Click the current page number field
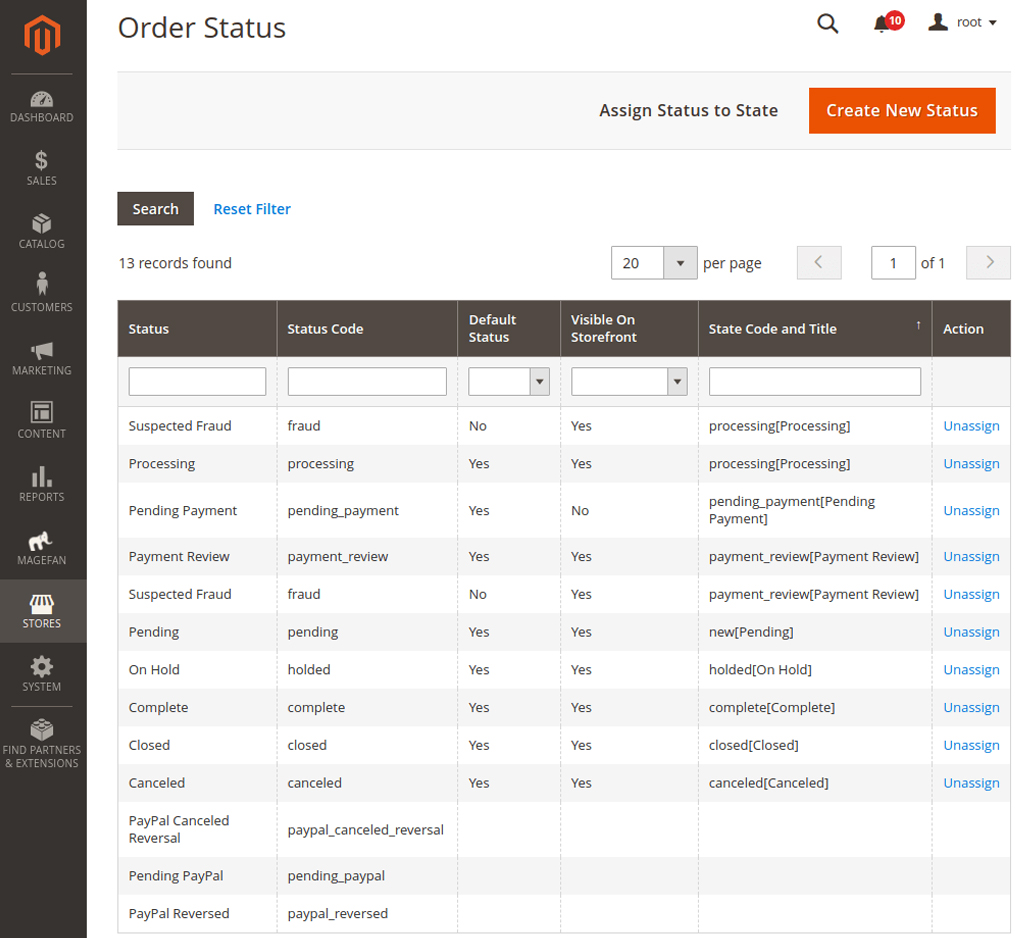The height and width of the screenshot is (938, 1015). (x=893, y=263)
